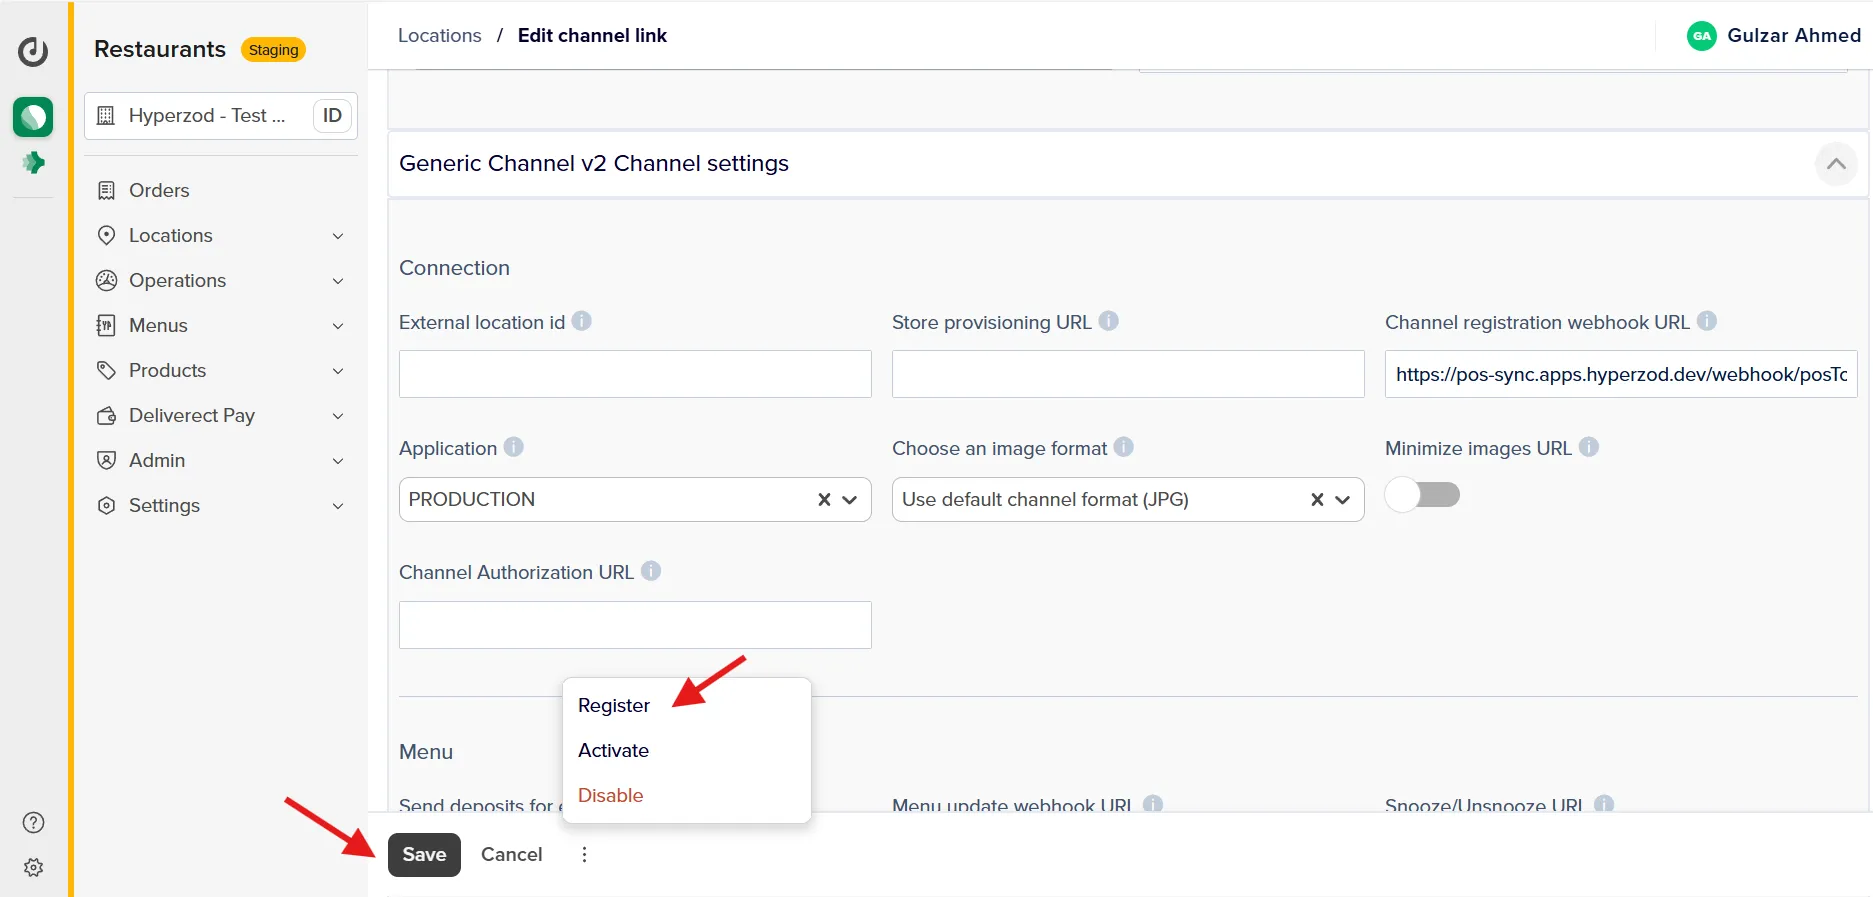
Task: Click the Deliverect logo icon at top left
Action: 33,51
